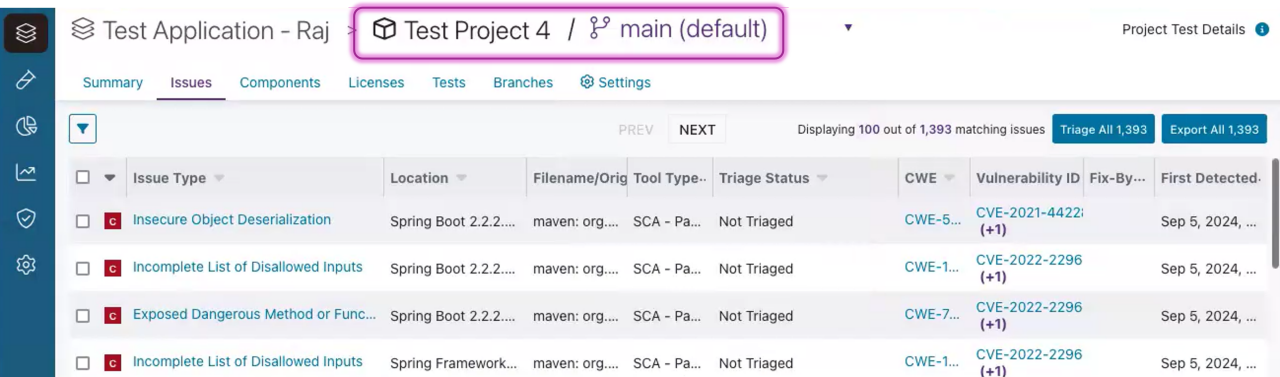The width and height of the screenshot is (1280, 377).
Task: Click the Triage All 1,393 button
Action: coord(1104,129)
